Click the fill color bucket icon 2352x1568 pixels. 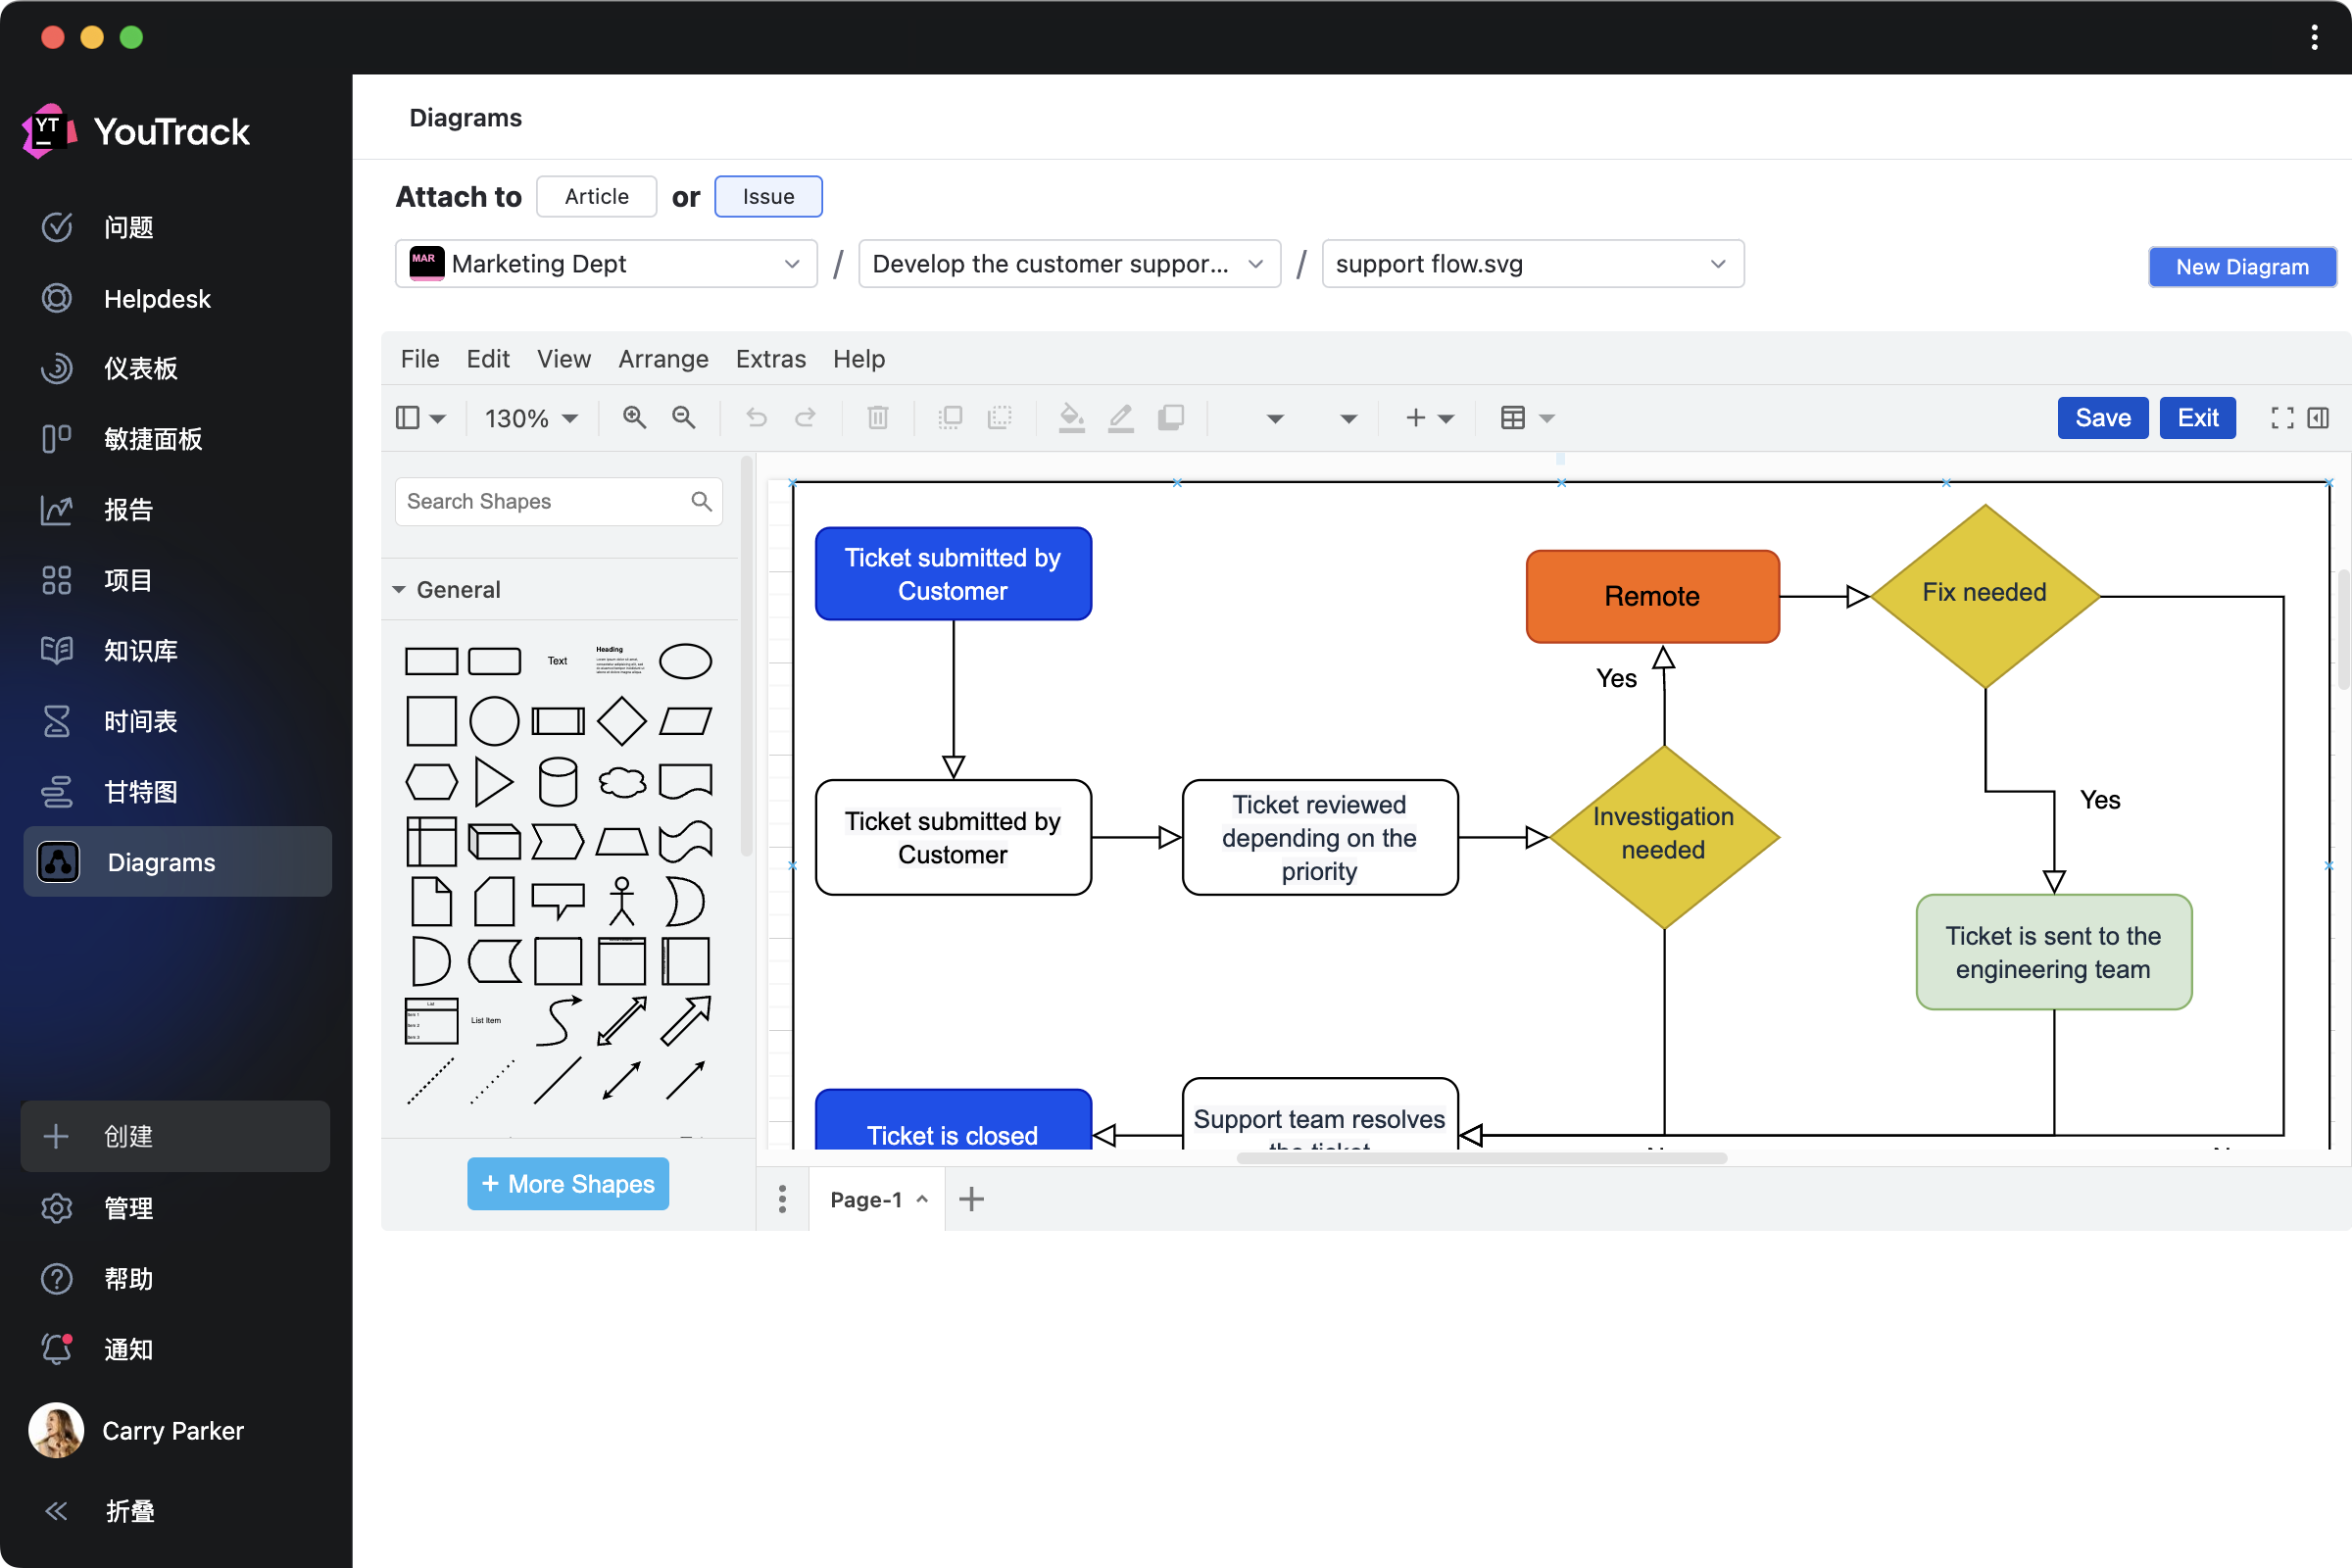[x=1071, y=418]
